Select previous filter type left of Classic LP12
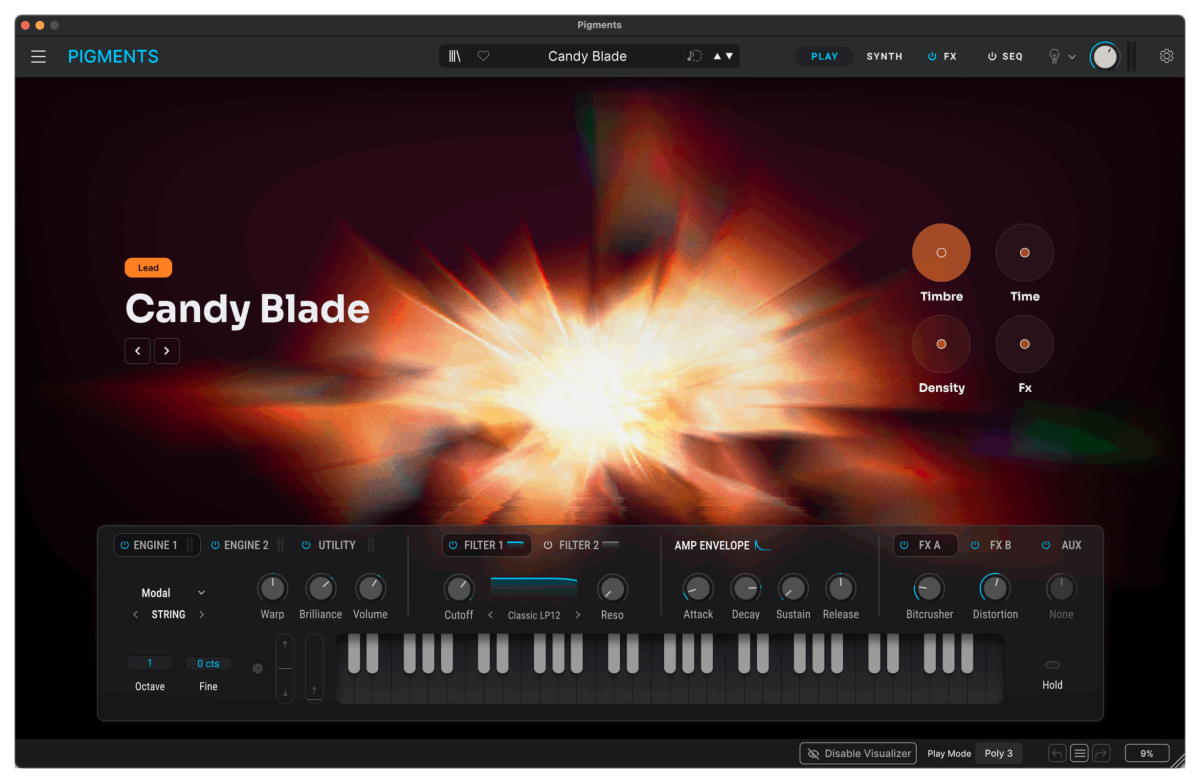The height and width of the screenshot is (783, 1200). click(x=490, y=615)
